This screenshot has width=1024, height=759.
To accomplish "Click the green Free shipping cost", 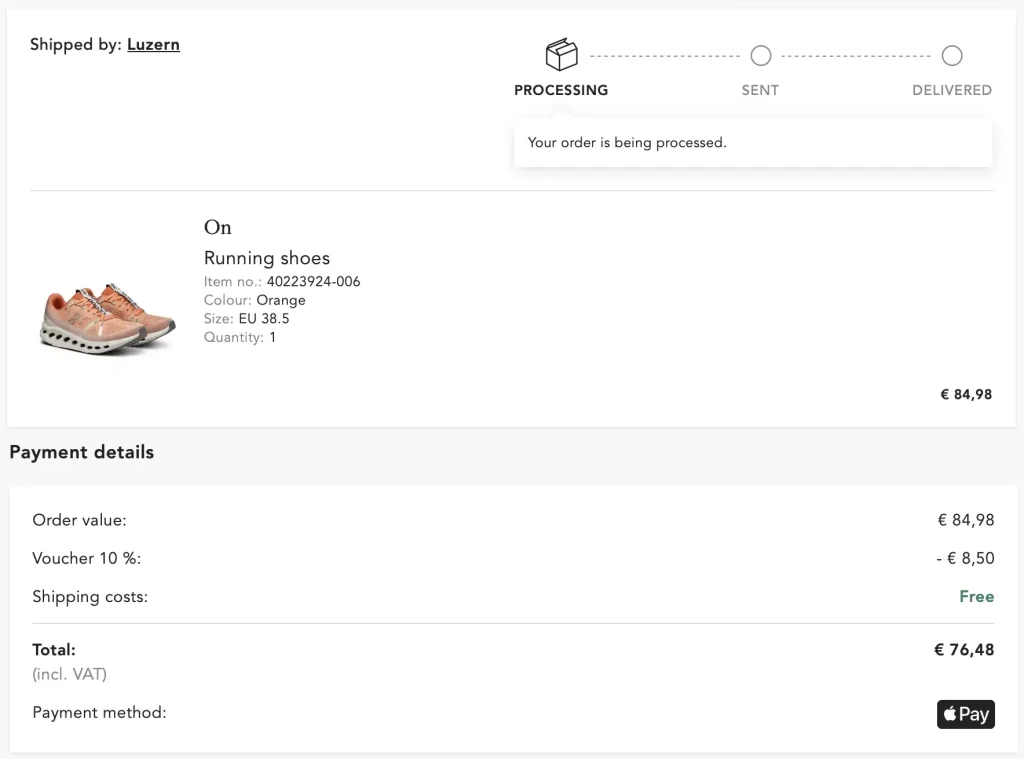I will (x=976, y=596).
